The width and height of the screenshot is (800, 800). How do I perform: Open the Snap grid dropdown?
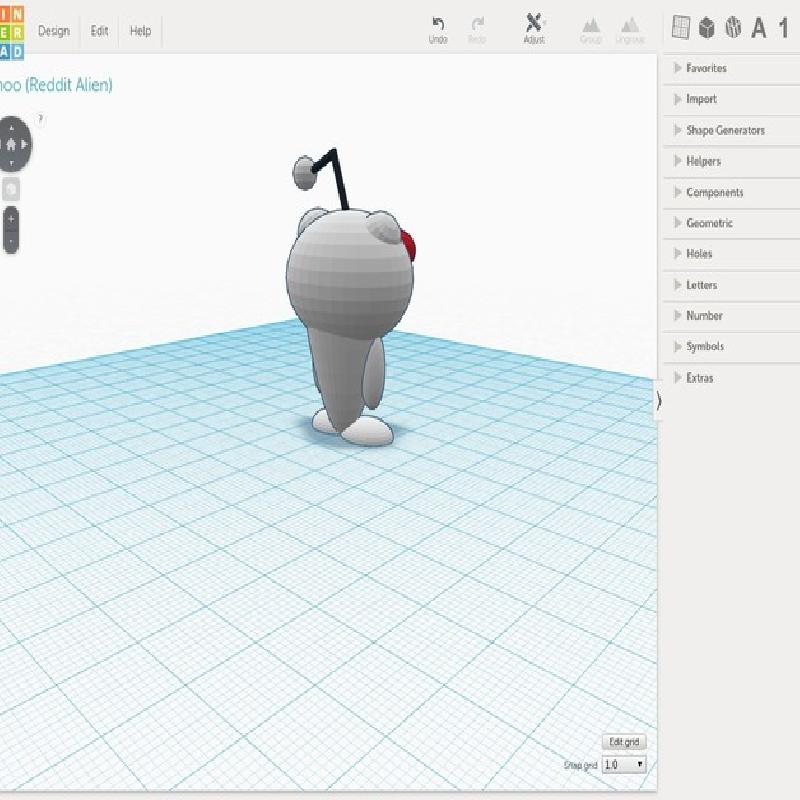coord(624,764)
